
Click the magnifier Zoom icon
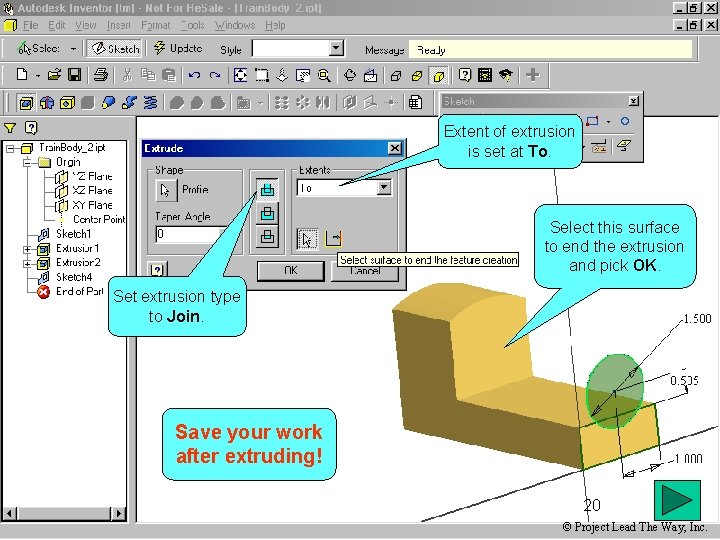[324, 75]
